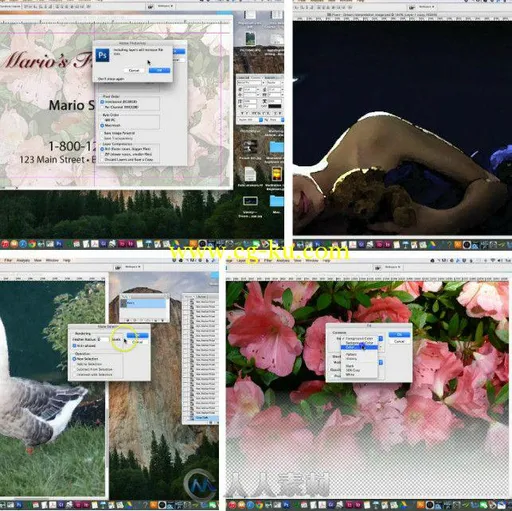Click Chrome in the top-left screenshot's dock
This screenshot has height=511, width=512.
(32, 244)
